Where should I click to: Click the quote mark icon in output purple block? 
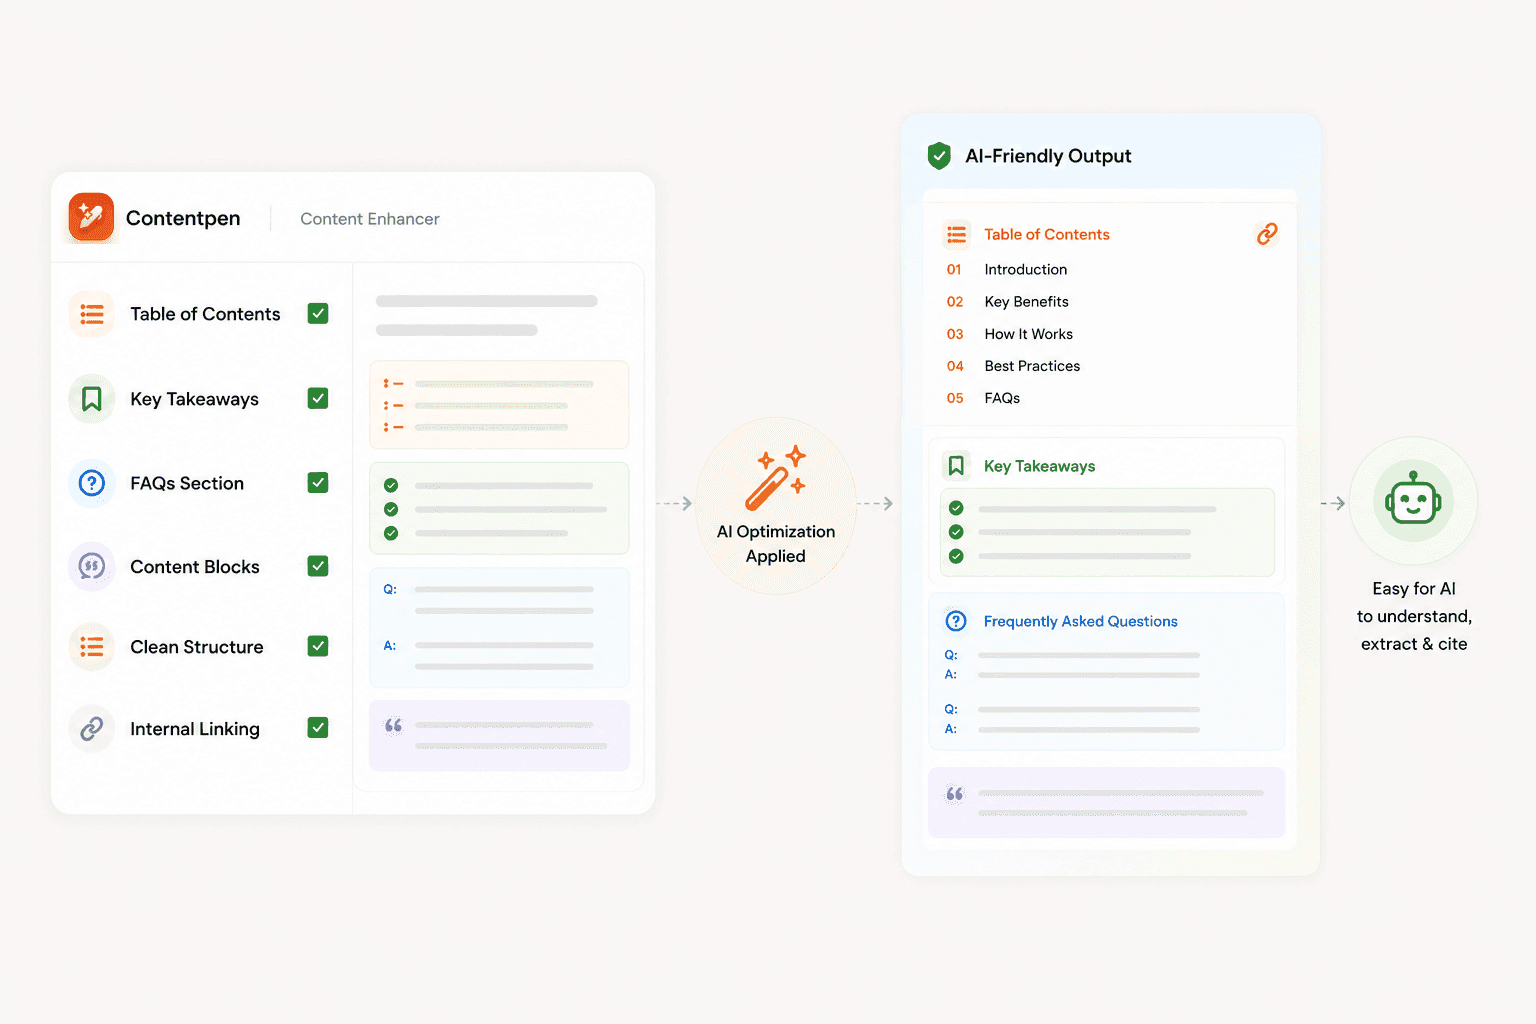click(x=955, y=794)
